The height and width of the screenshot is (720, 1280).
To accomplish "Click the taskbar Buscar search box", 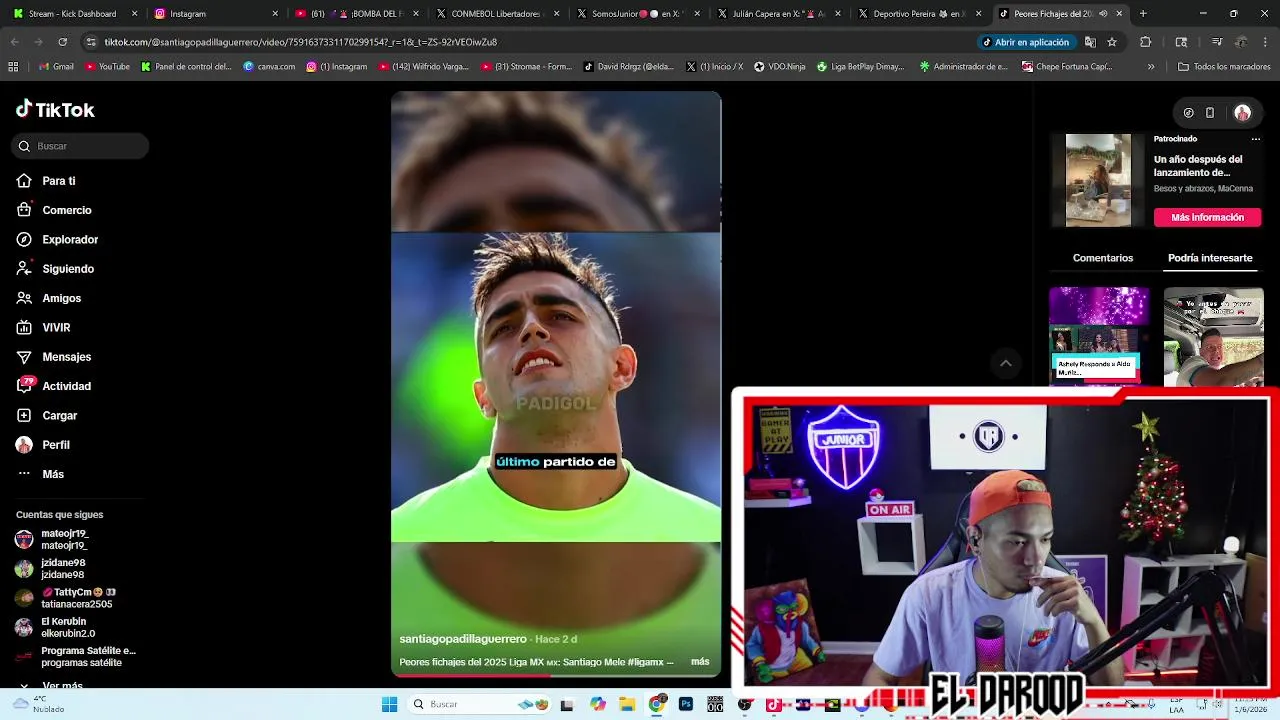I will click(x=480, y=704).
